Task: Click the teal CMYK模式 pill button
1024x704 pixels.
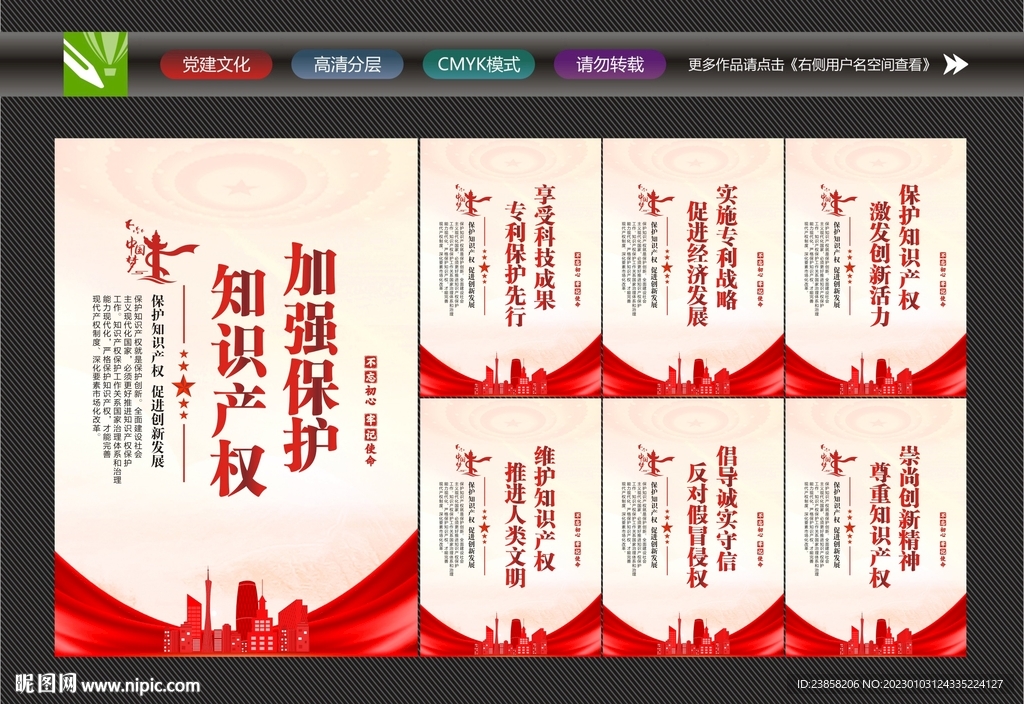Action: point(479,65)
